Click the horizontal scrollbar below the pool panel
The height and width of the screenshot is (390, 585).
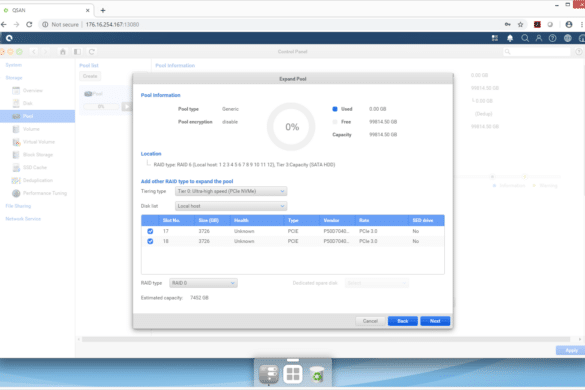point(326,339)
